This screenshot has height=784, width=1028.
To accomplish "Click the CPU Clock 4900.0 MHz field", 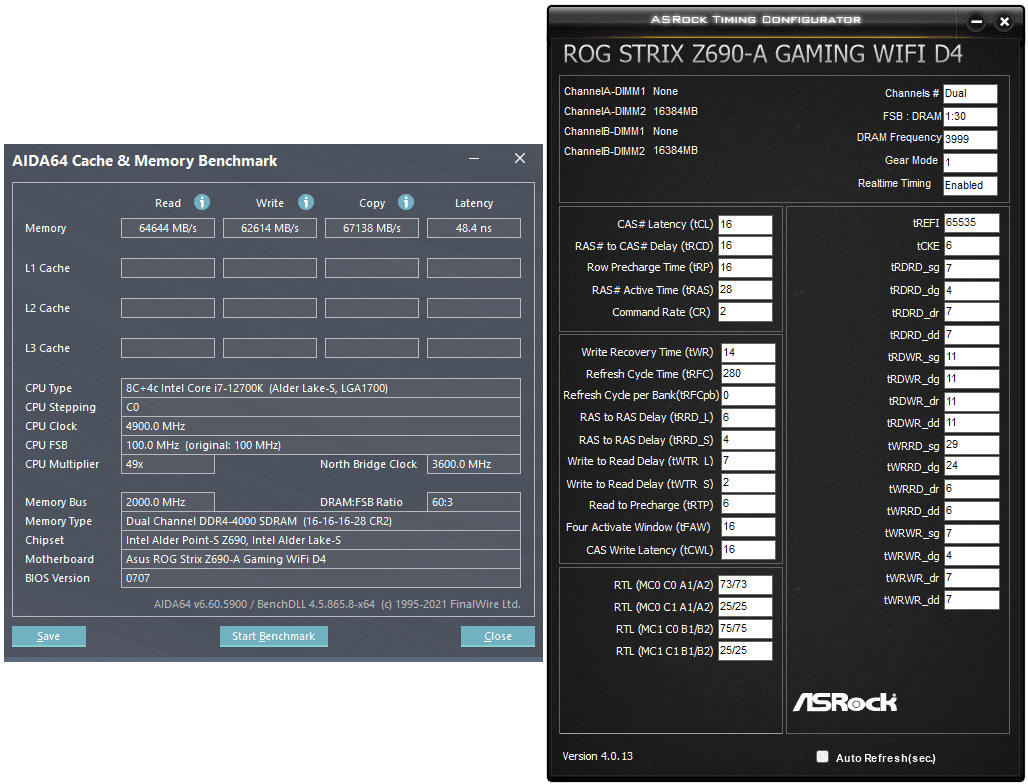I will pyautogui.click(x=321, y=426).
